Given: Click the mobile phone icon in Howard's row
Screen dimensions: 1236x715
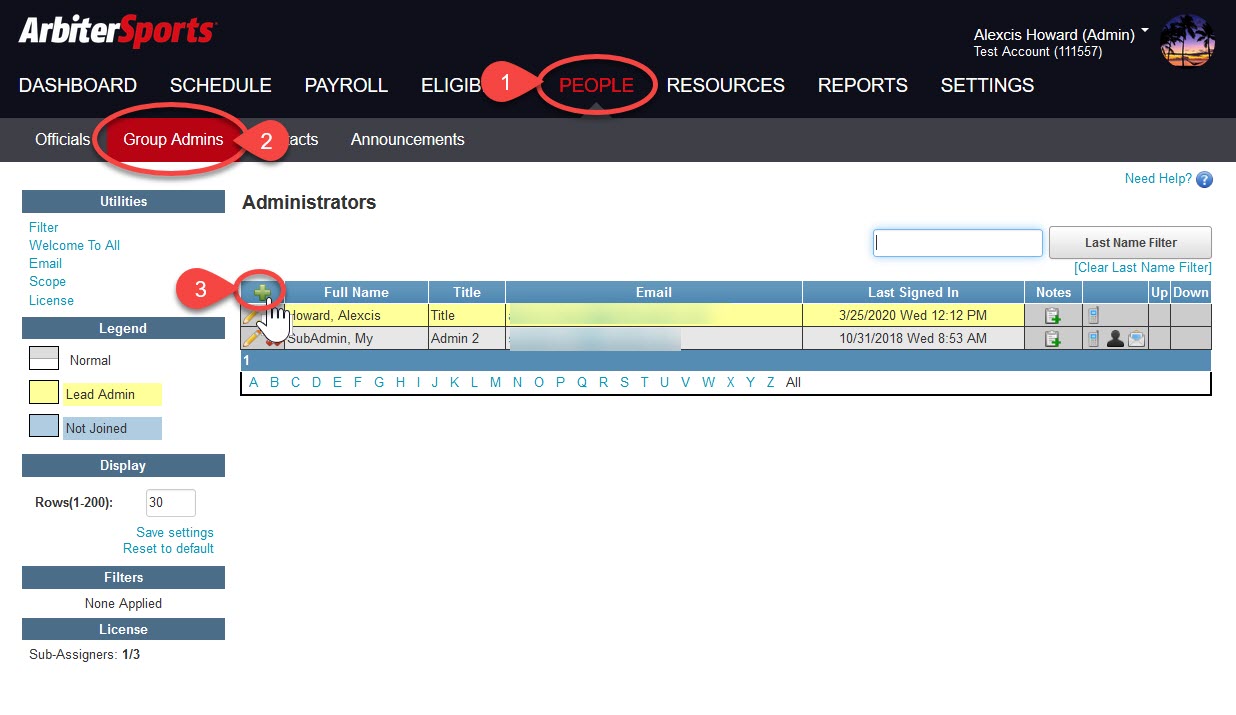Looking at the screenshot, I should coord(1092,314).
